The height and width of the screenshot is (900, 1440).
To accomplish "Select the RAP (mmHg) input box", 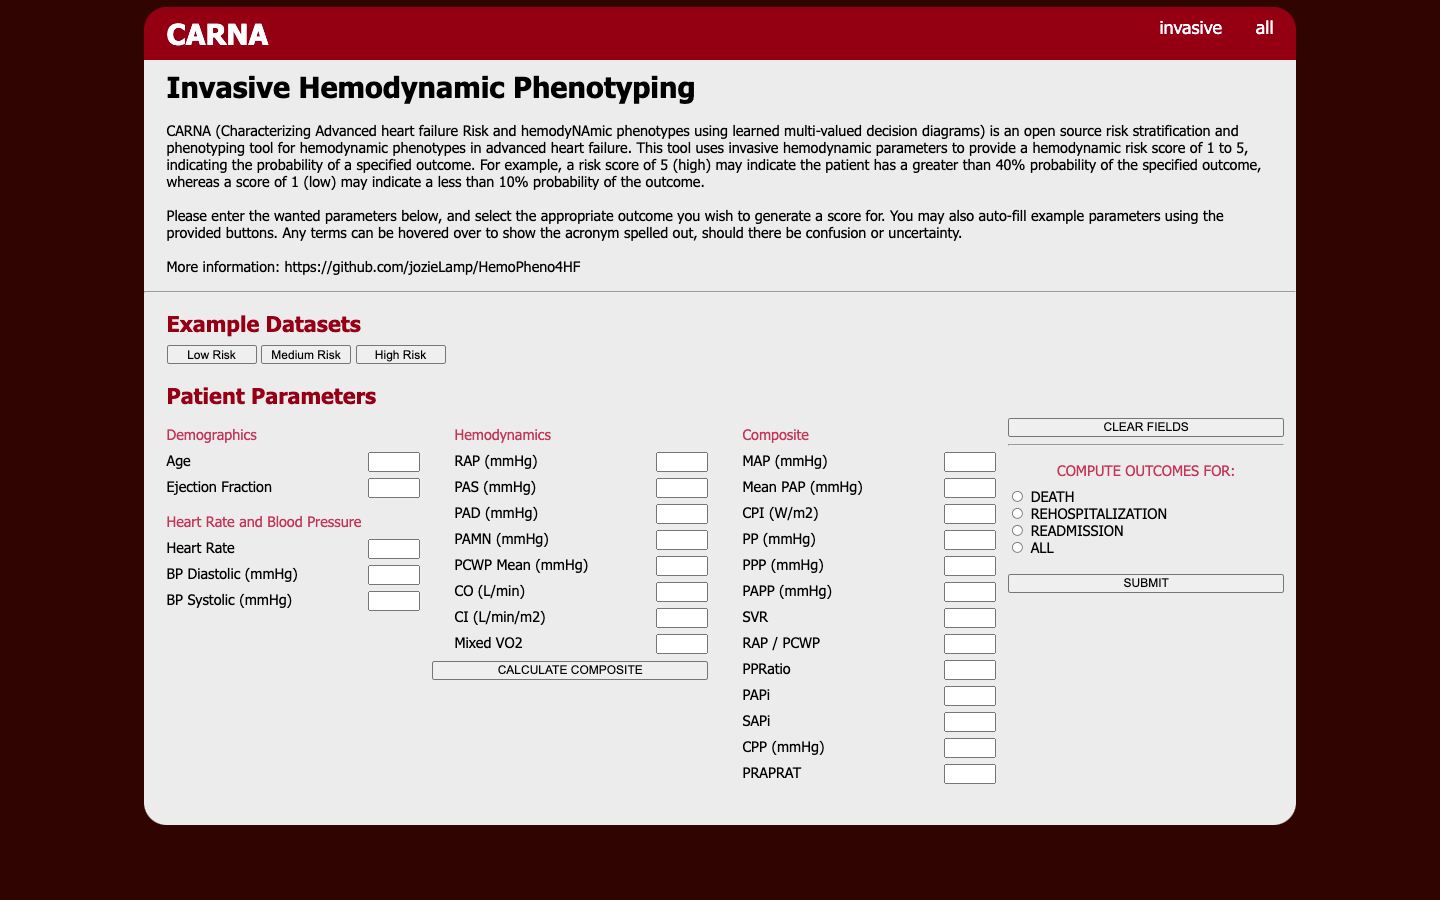I will [x=682, y=462].
